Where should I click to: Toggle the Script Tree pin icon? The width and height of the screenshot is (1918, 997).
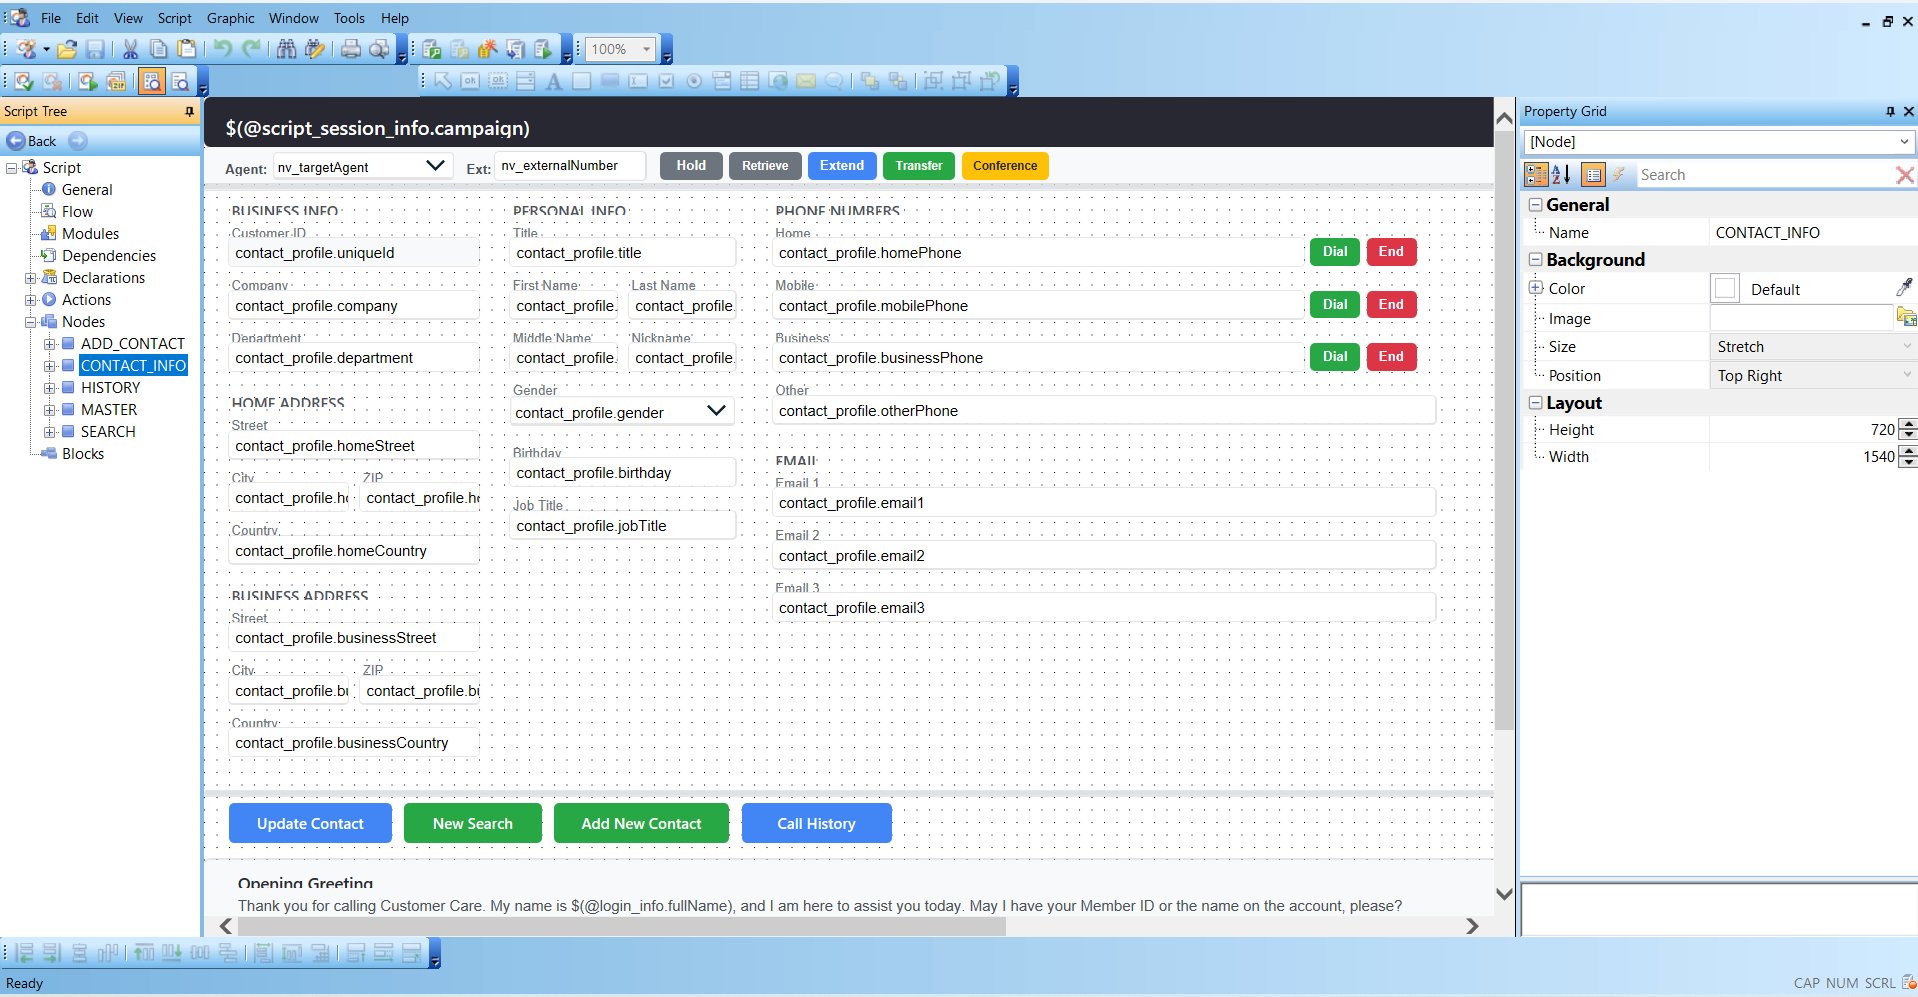(x=189, y=111)
